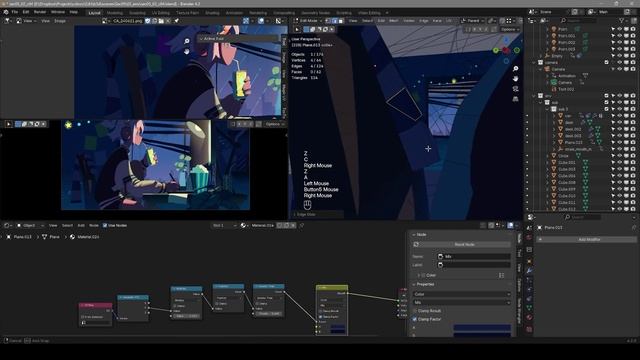Open Particles properties tab icon
640x360 pixels.
coord(529,280)
